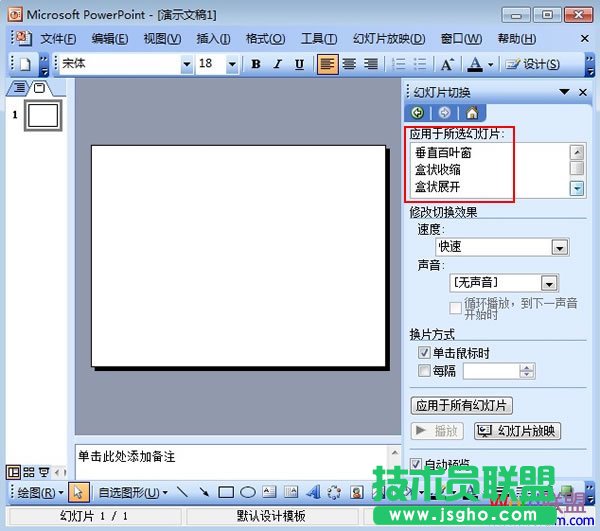
Task: Click the 应用于所有幻灯片 button
Action: (462, 405)
